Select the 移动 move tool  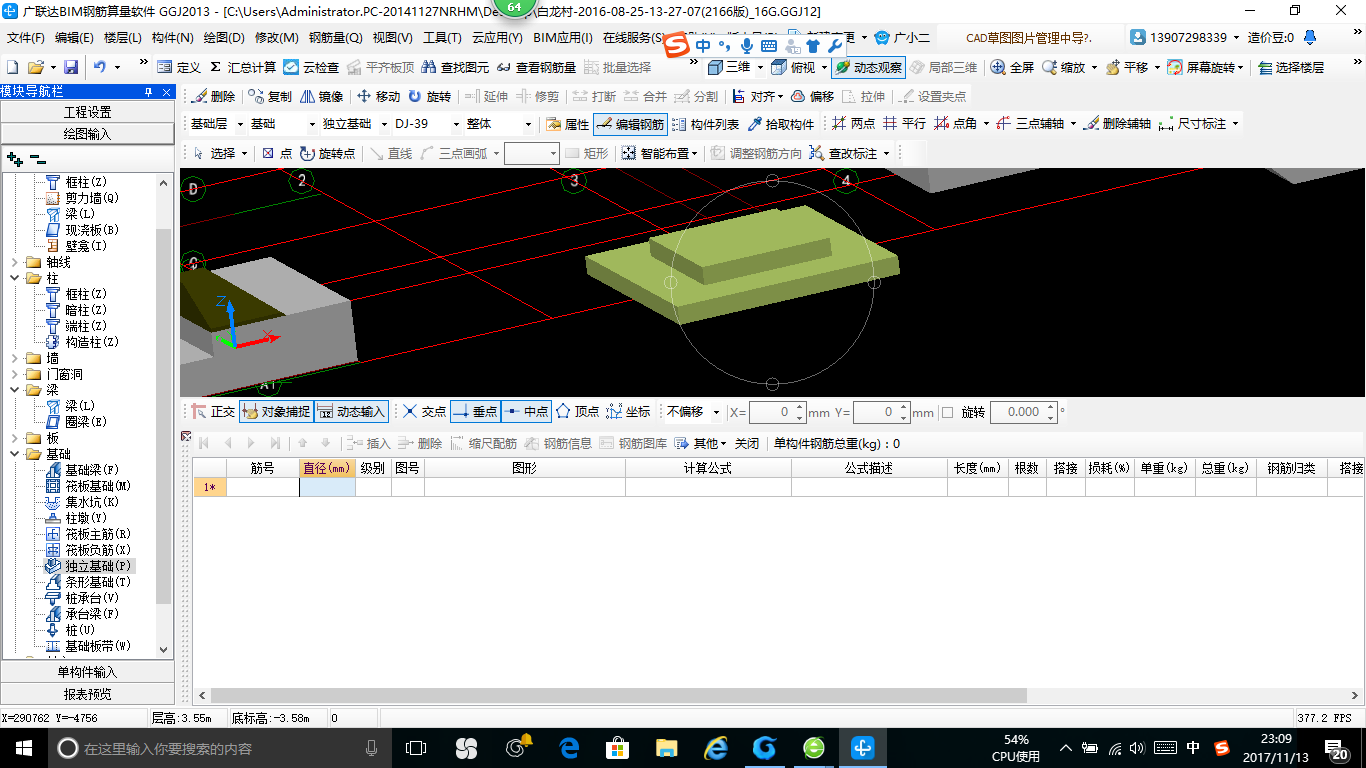click(378, 96)
